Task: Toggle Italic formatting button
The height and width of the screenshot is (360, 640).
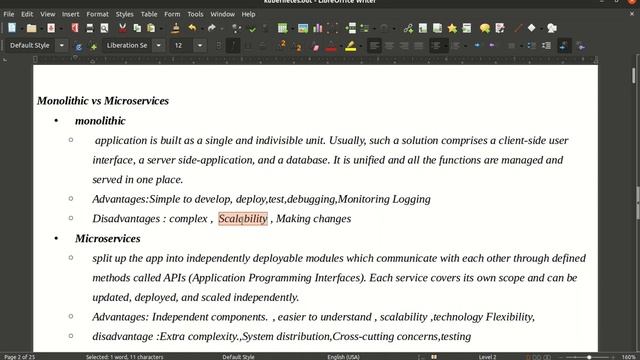Action: (233, 46)
